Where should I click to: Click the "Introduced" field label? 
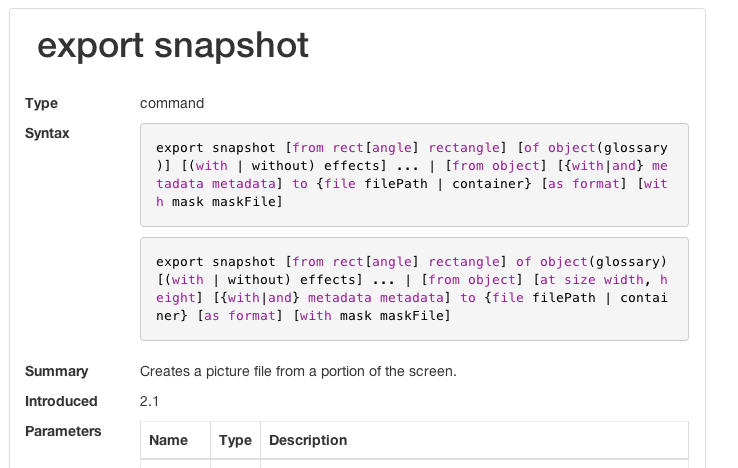coord(61,401)
